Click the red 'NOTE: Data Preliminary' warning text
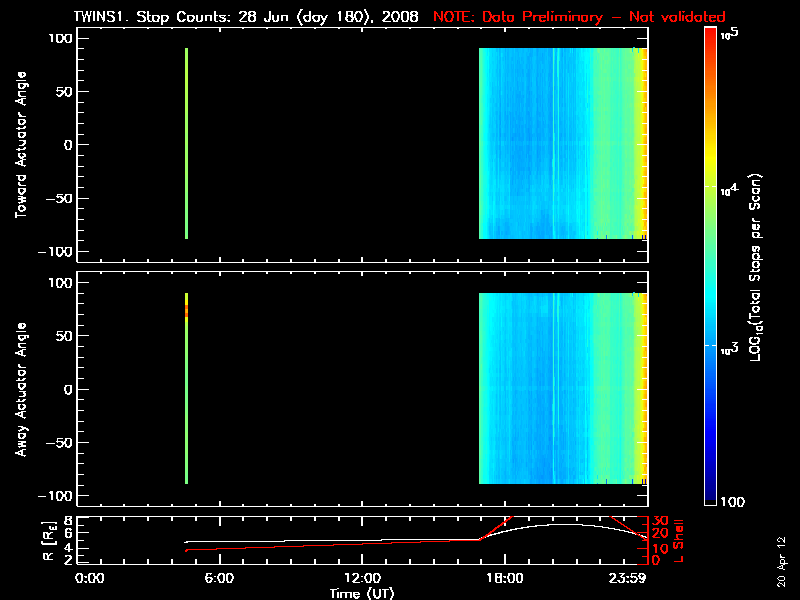The height and width of the screenshot is (600, 800). tap(579, 17)
